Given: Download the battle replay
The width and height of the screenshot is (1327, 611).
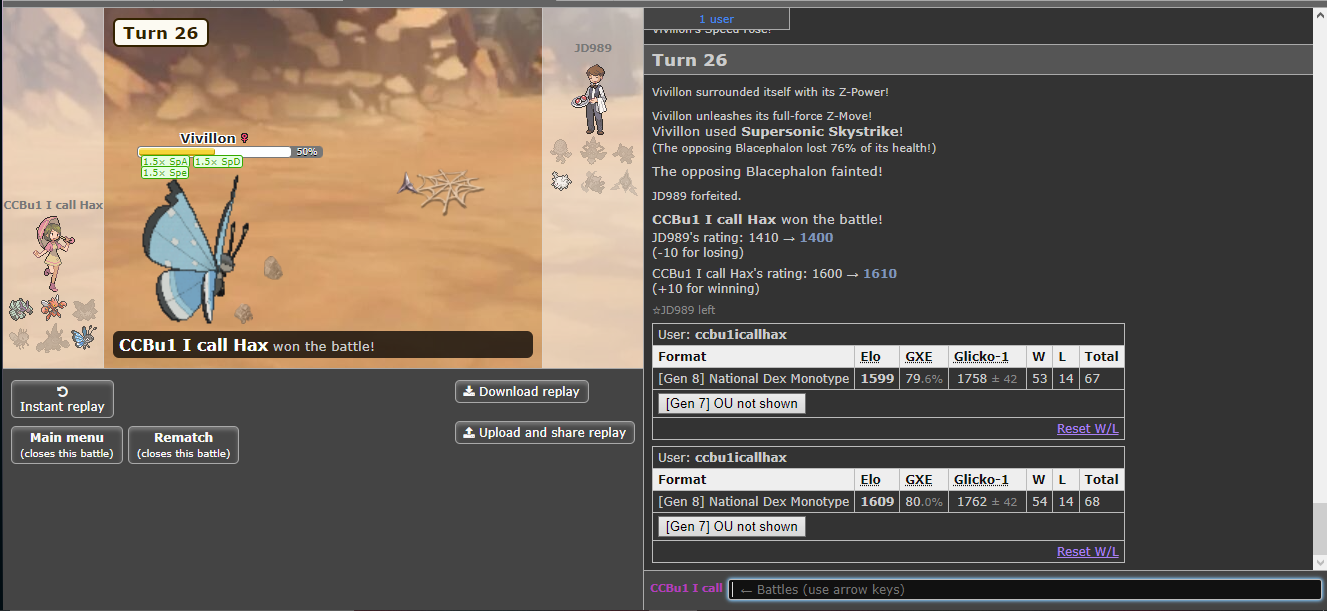Looking at the screenshot, I should (522, 392).
